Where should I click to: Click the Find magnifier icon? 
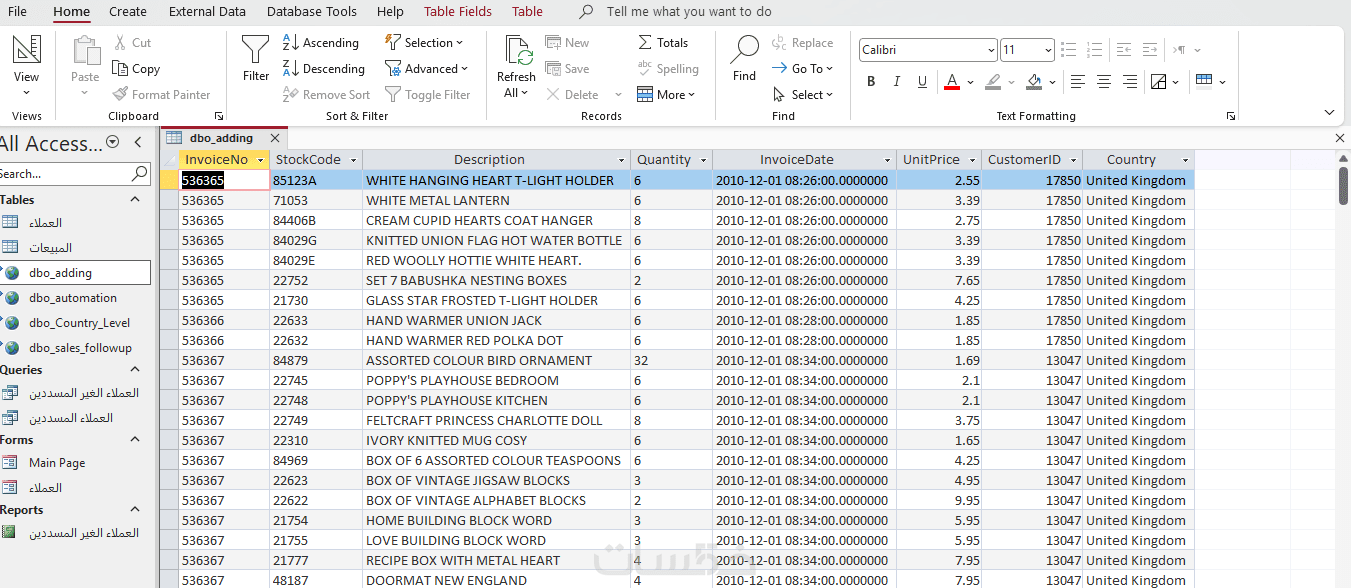click(x=745, y=49)
